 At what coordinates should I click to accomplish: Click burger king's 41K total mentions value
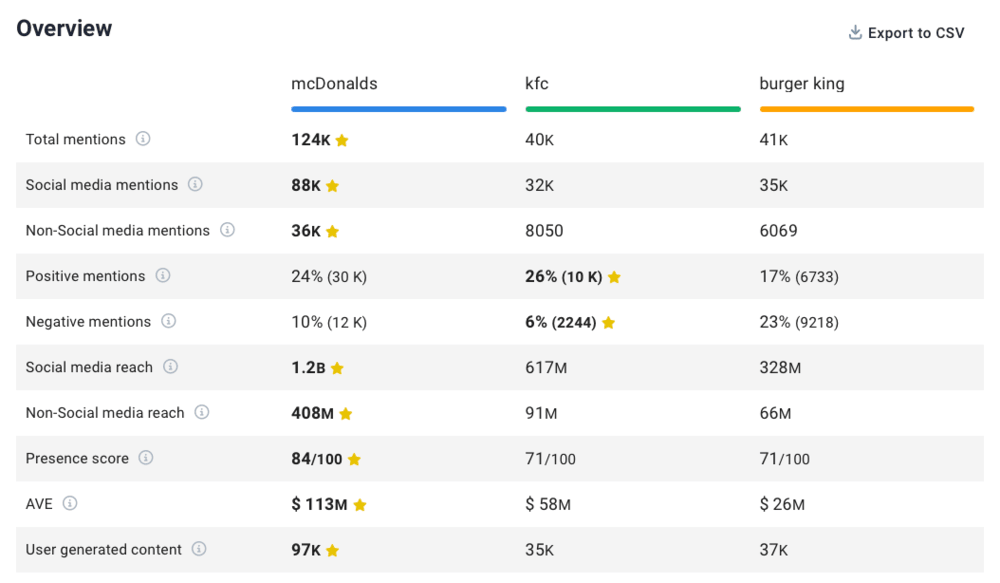tap(774, 140)
